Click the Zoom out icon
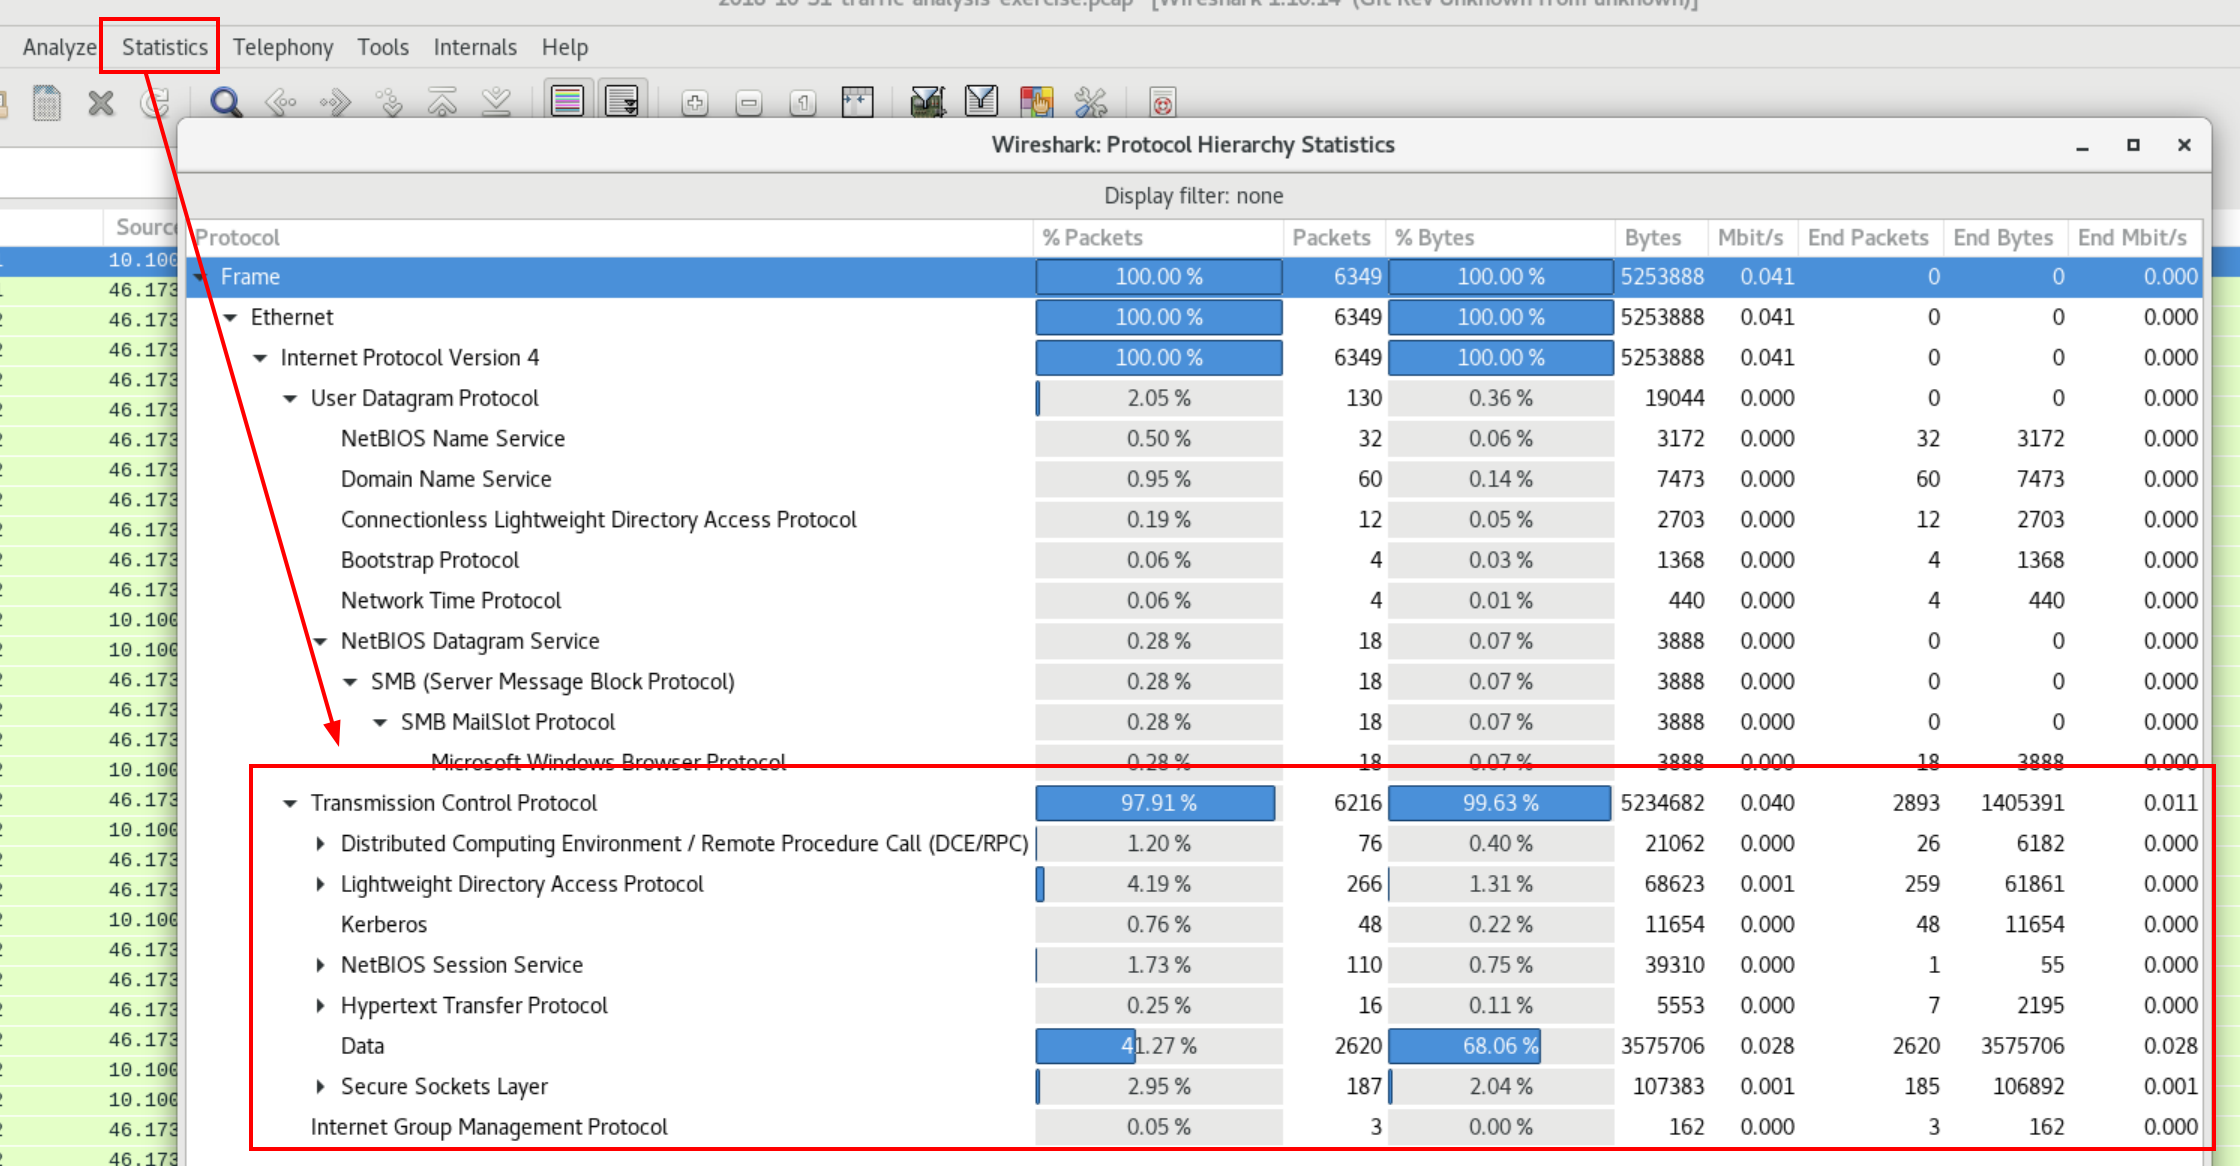 (x=749, y=102)
